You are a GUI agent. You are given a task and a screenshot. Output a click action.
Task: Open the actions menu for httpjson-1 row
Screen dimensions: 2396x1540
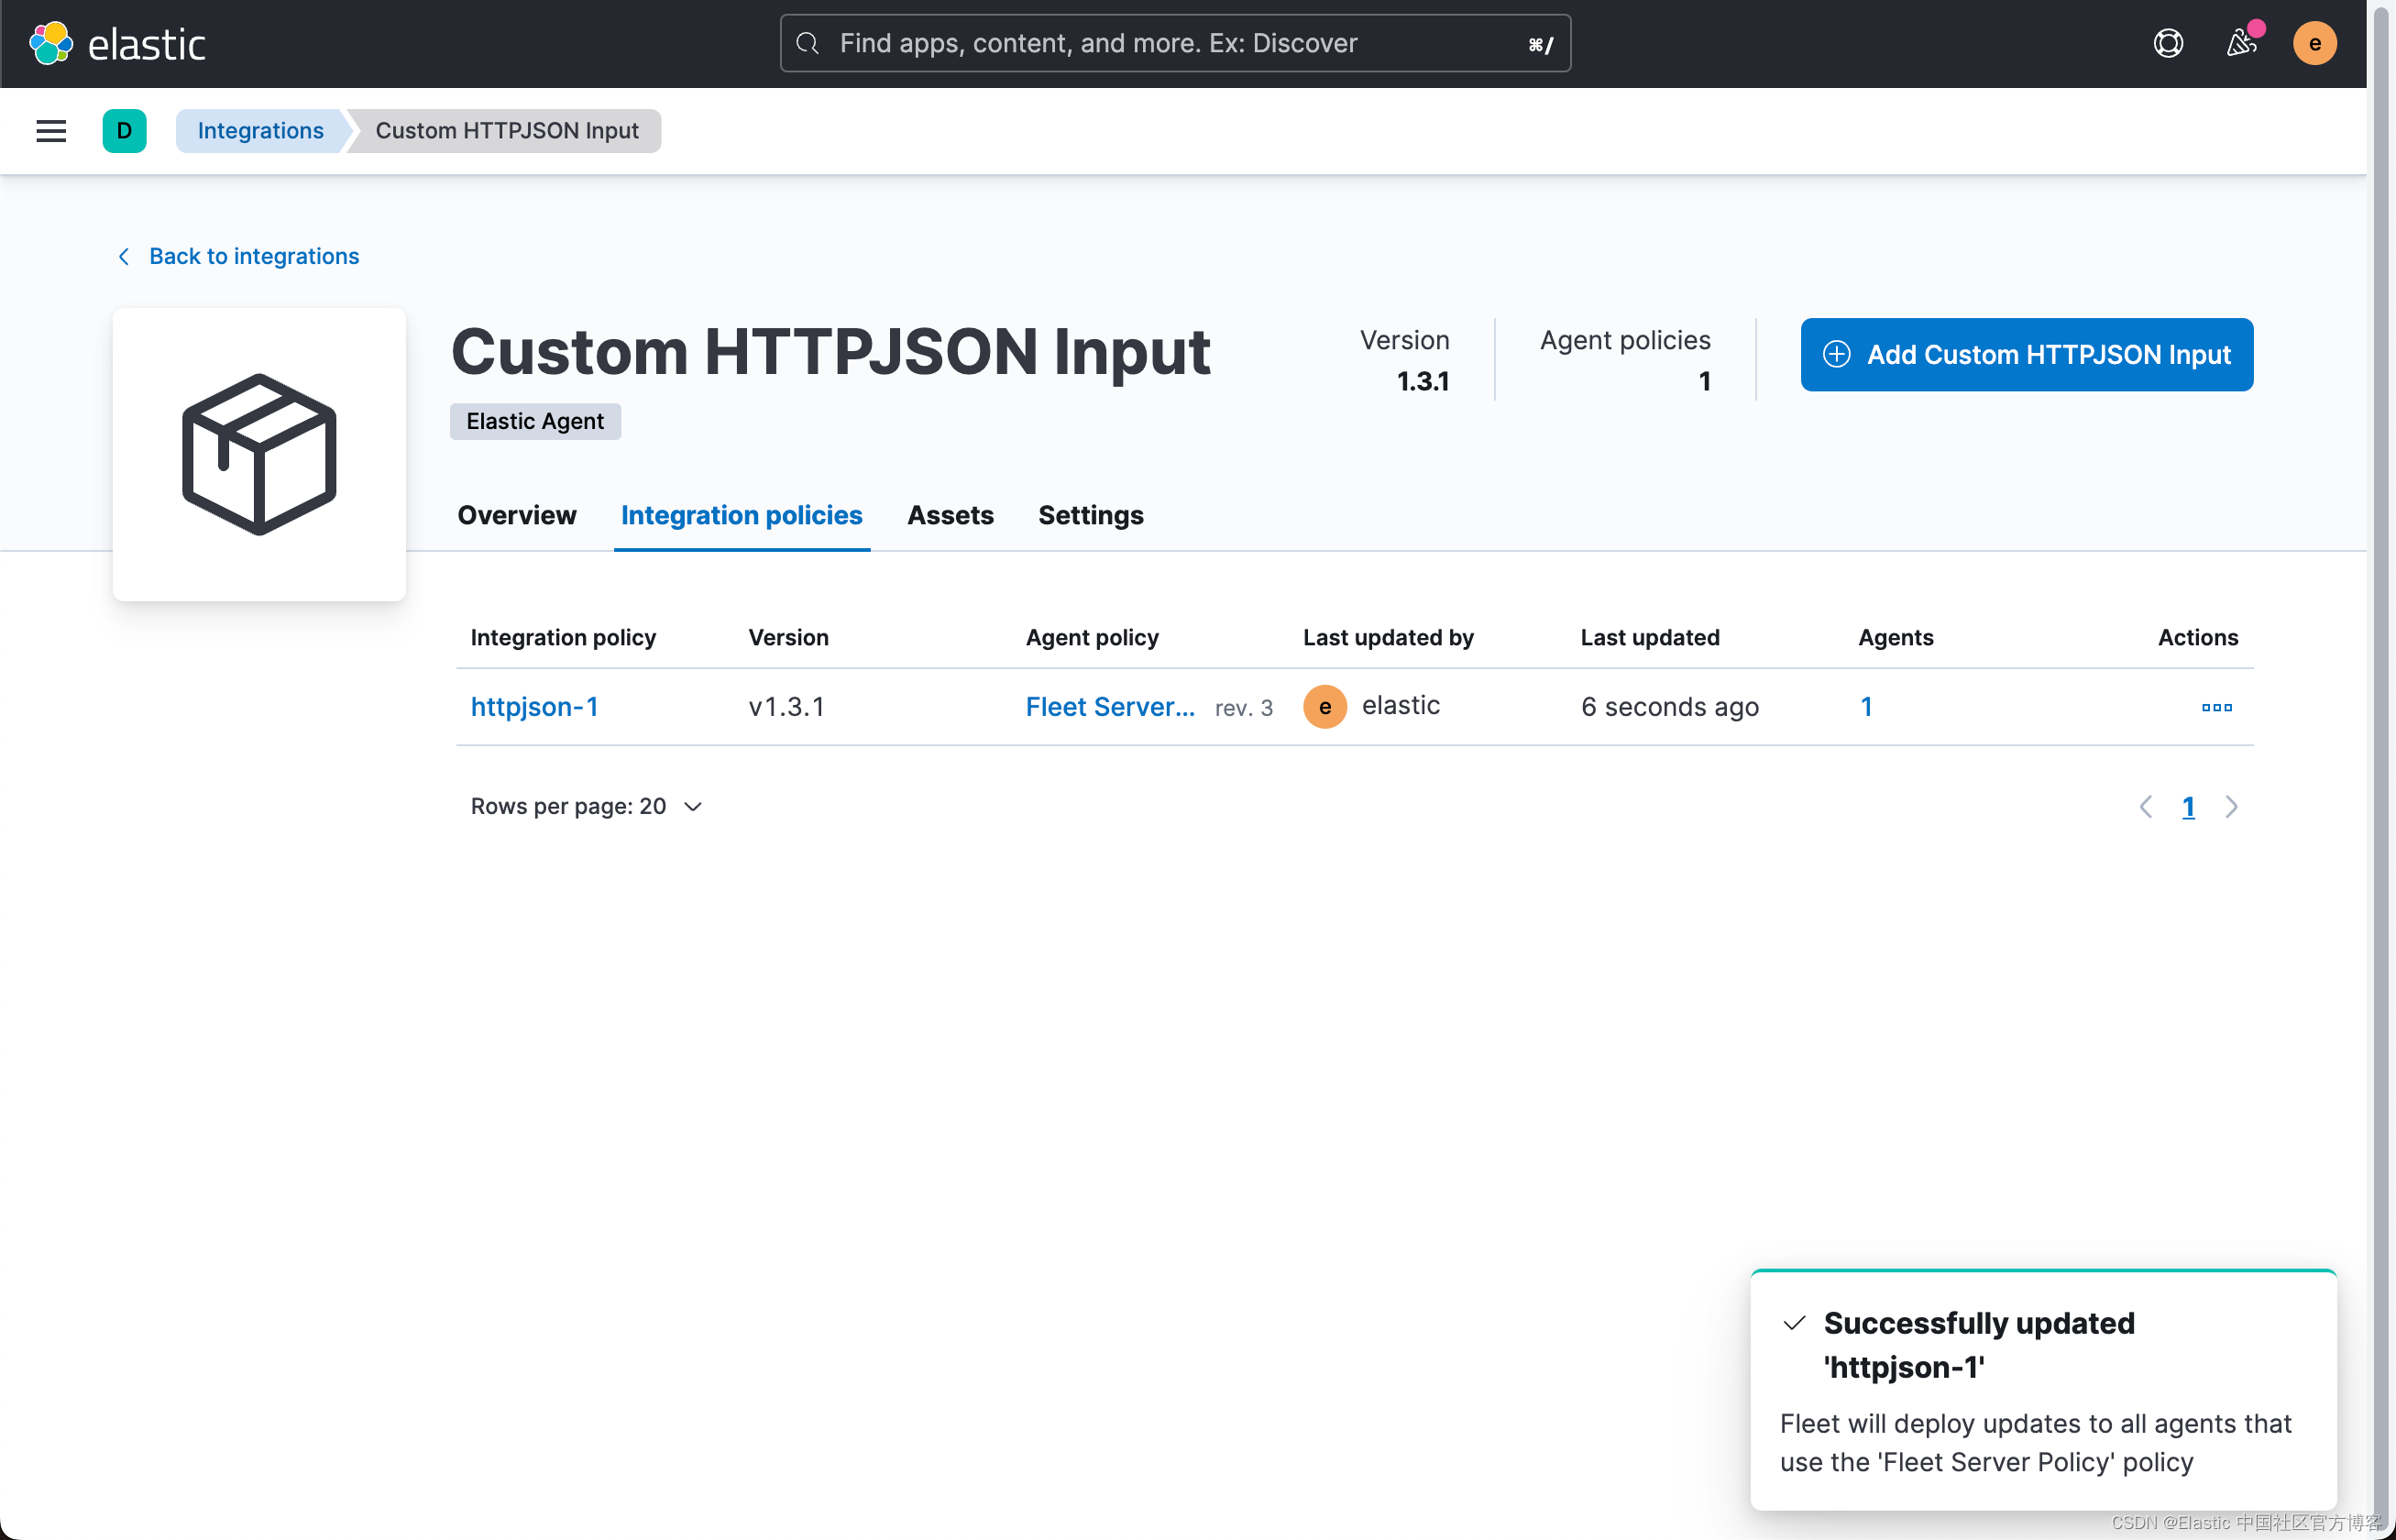point(2216,707)
